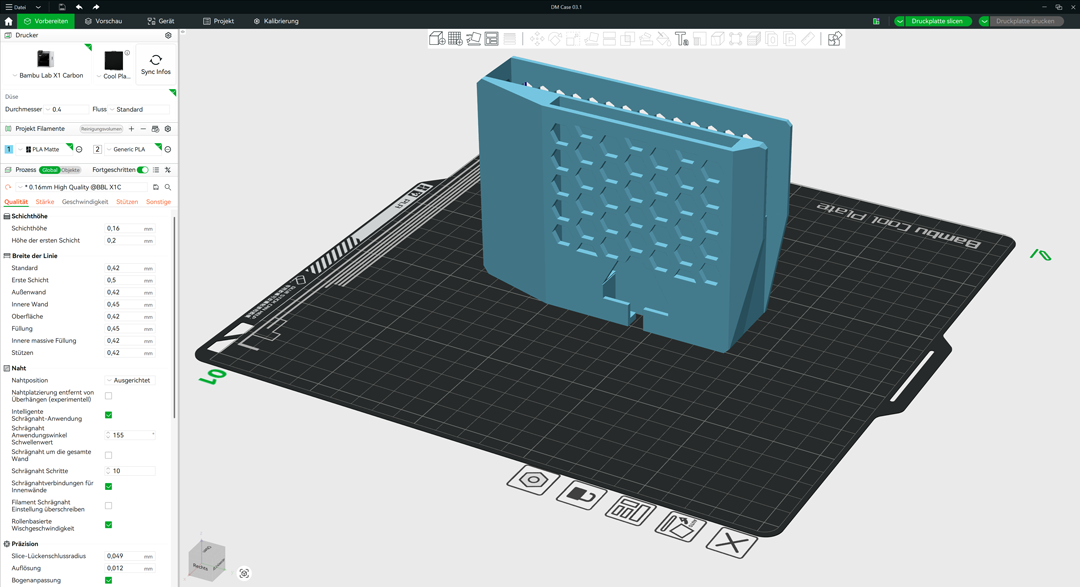Open the Nahtposition dropdown
This screenshot has height=587, width=1080.
[x=130, y=380]
